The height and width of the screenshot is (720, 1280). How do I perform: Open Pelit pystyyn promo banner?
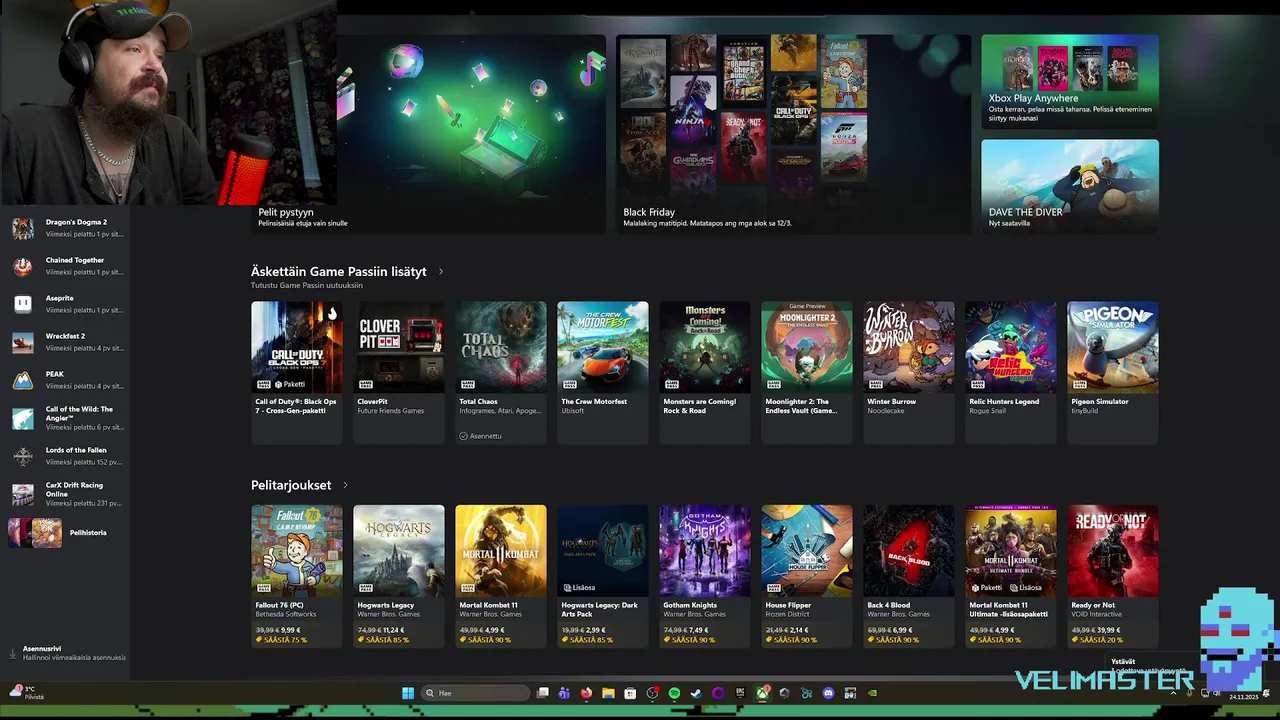[x=428, y=134]
